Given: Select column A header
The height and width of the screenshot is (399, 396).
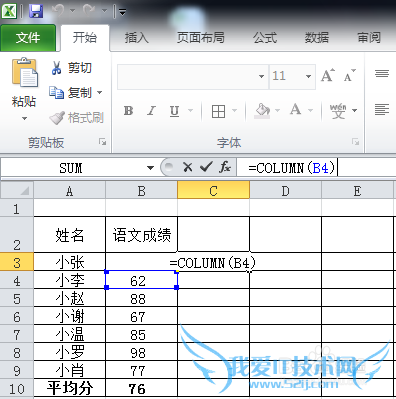Looking at the screenshot, I should [69, 191].
